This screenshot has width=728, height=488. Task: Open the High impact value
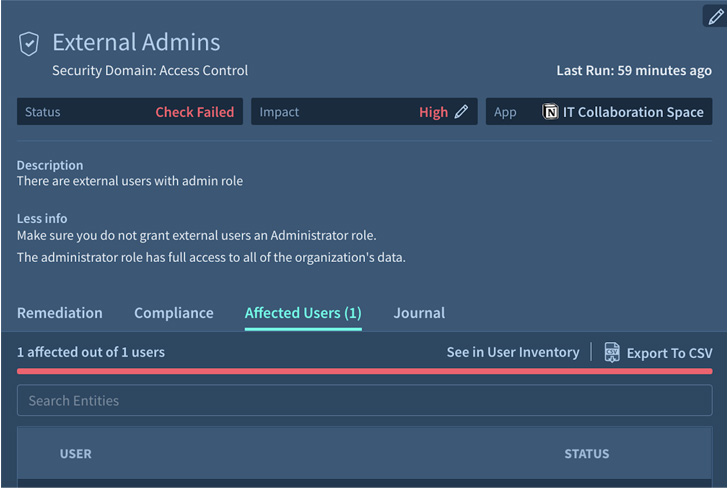[x=433, y=112]
